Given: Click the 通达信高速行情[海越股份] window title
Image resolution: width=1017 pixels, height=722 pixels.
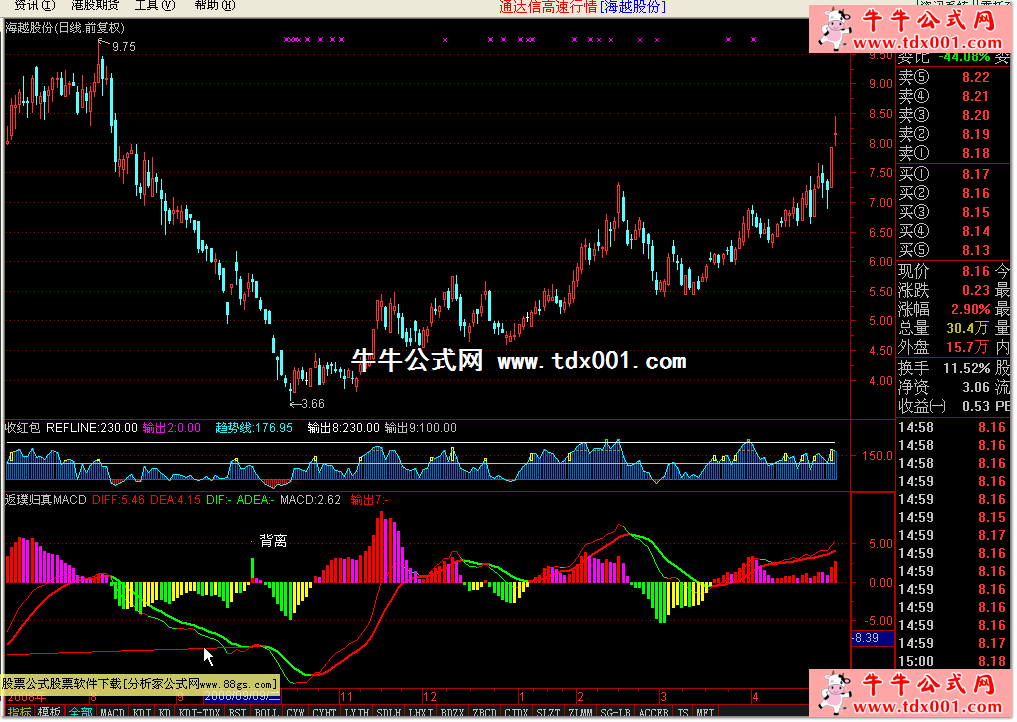Looking at the screenshot, I should click(x=582, y=7).
